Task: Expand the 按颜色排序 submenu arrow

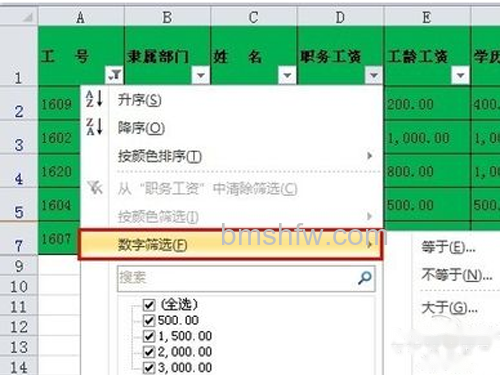Action: (369, 156)
